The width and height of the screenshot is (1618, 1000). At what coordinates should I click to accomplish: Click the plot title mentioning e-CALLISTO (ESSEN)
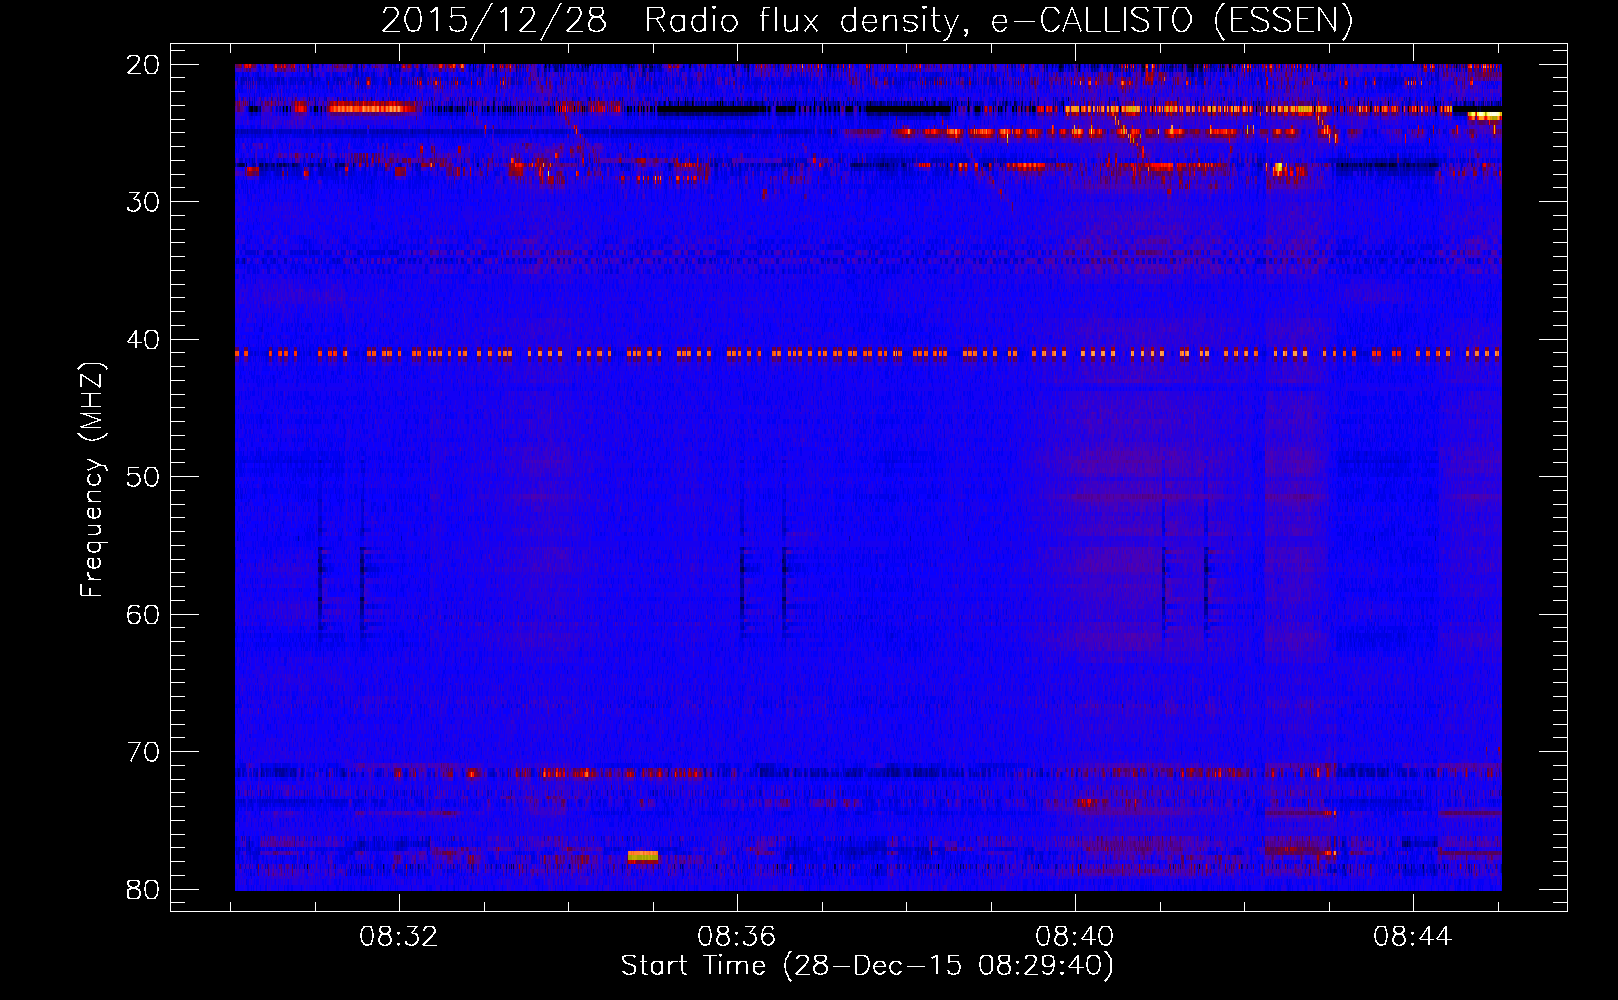(x=867, y=20)
